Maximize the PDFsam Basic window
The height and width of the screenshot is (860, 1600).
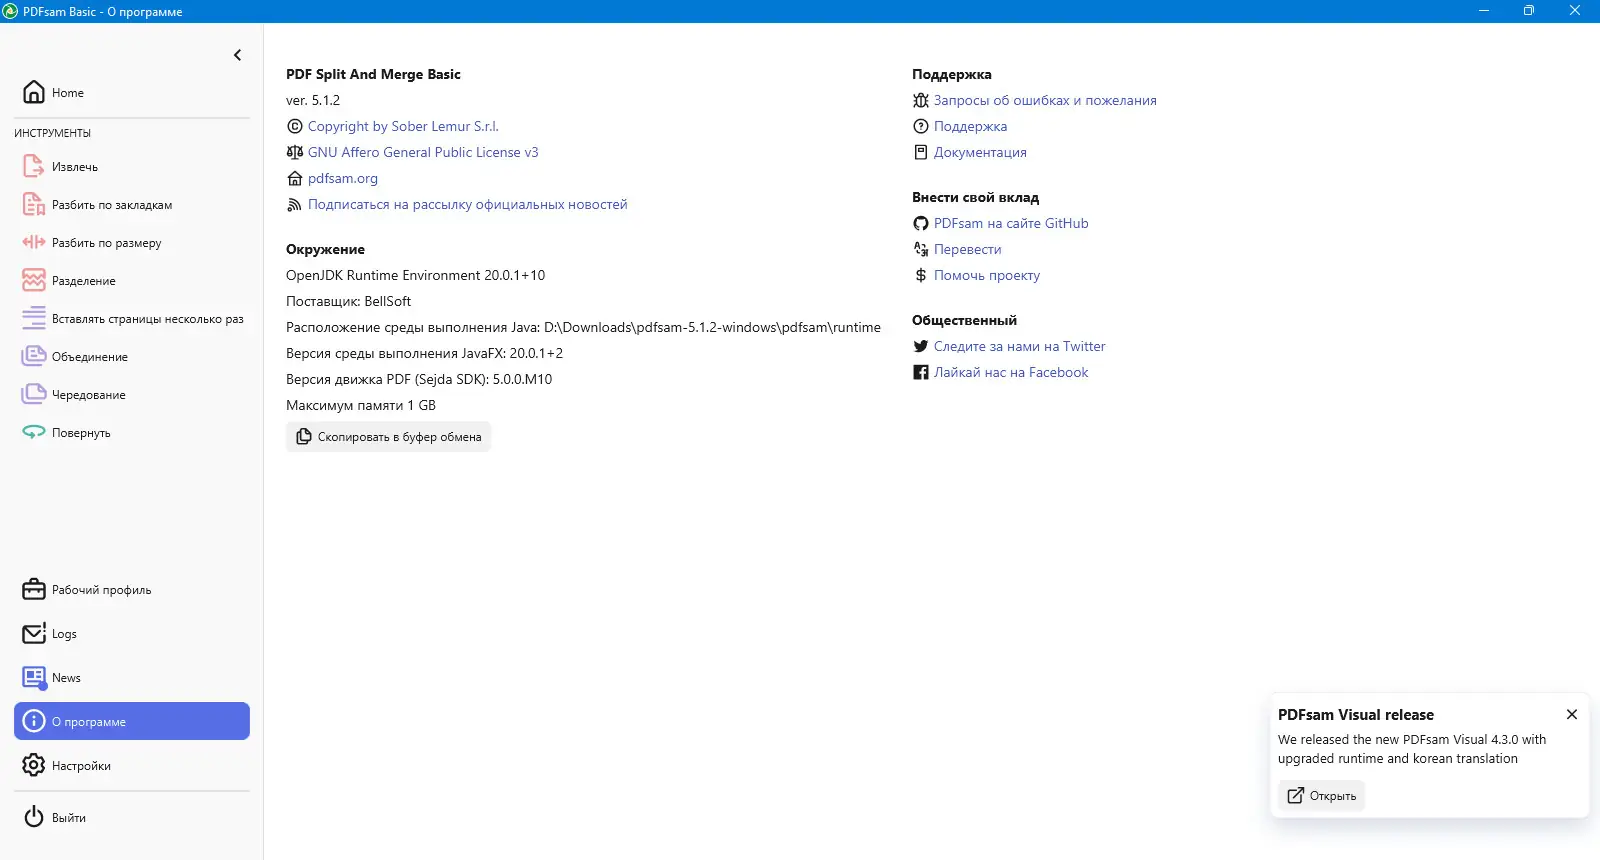coord(1528,11)
